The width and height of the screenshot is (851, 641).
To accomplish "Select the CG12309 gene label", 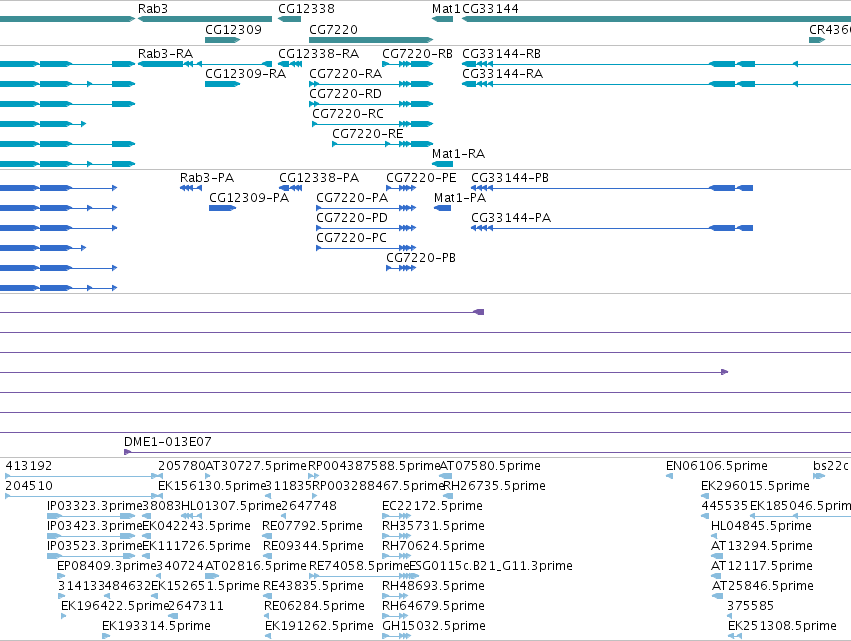I will tap(233, 29).
